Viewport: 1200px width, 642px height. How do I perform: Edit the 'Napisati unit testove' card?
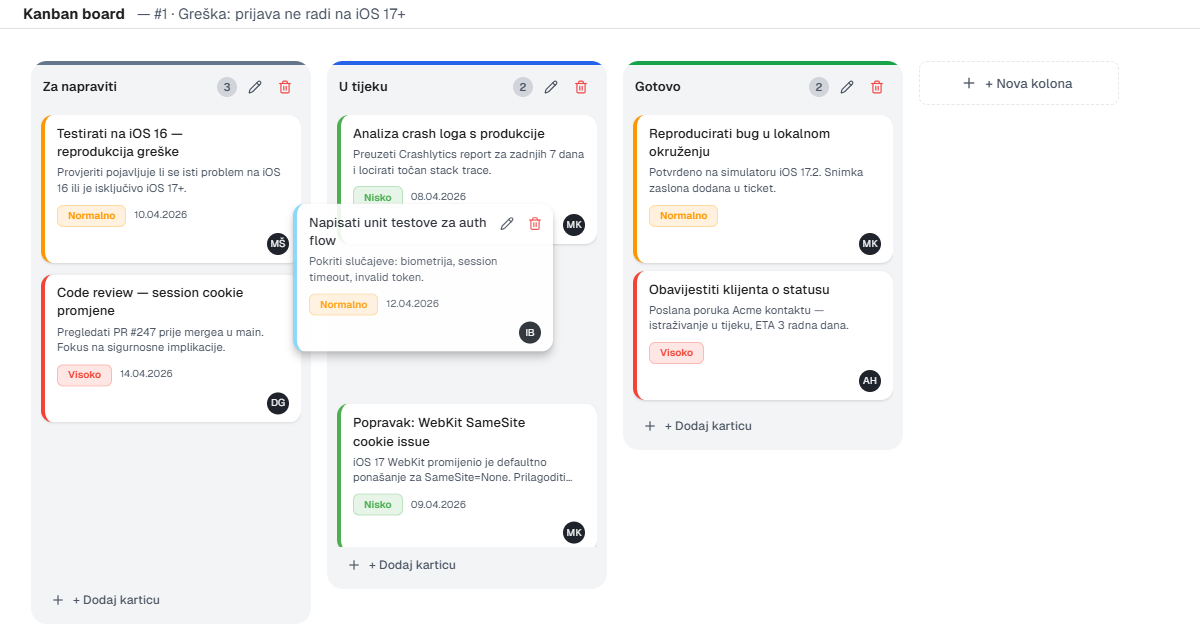507,223
